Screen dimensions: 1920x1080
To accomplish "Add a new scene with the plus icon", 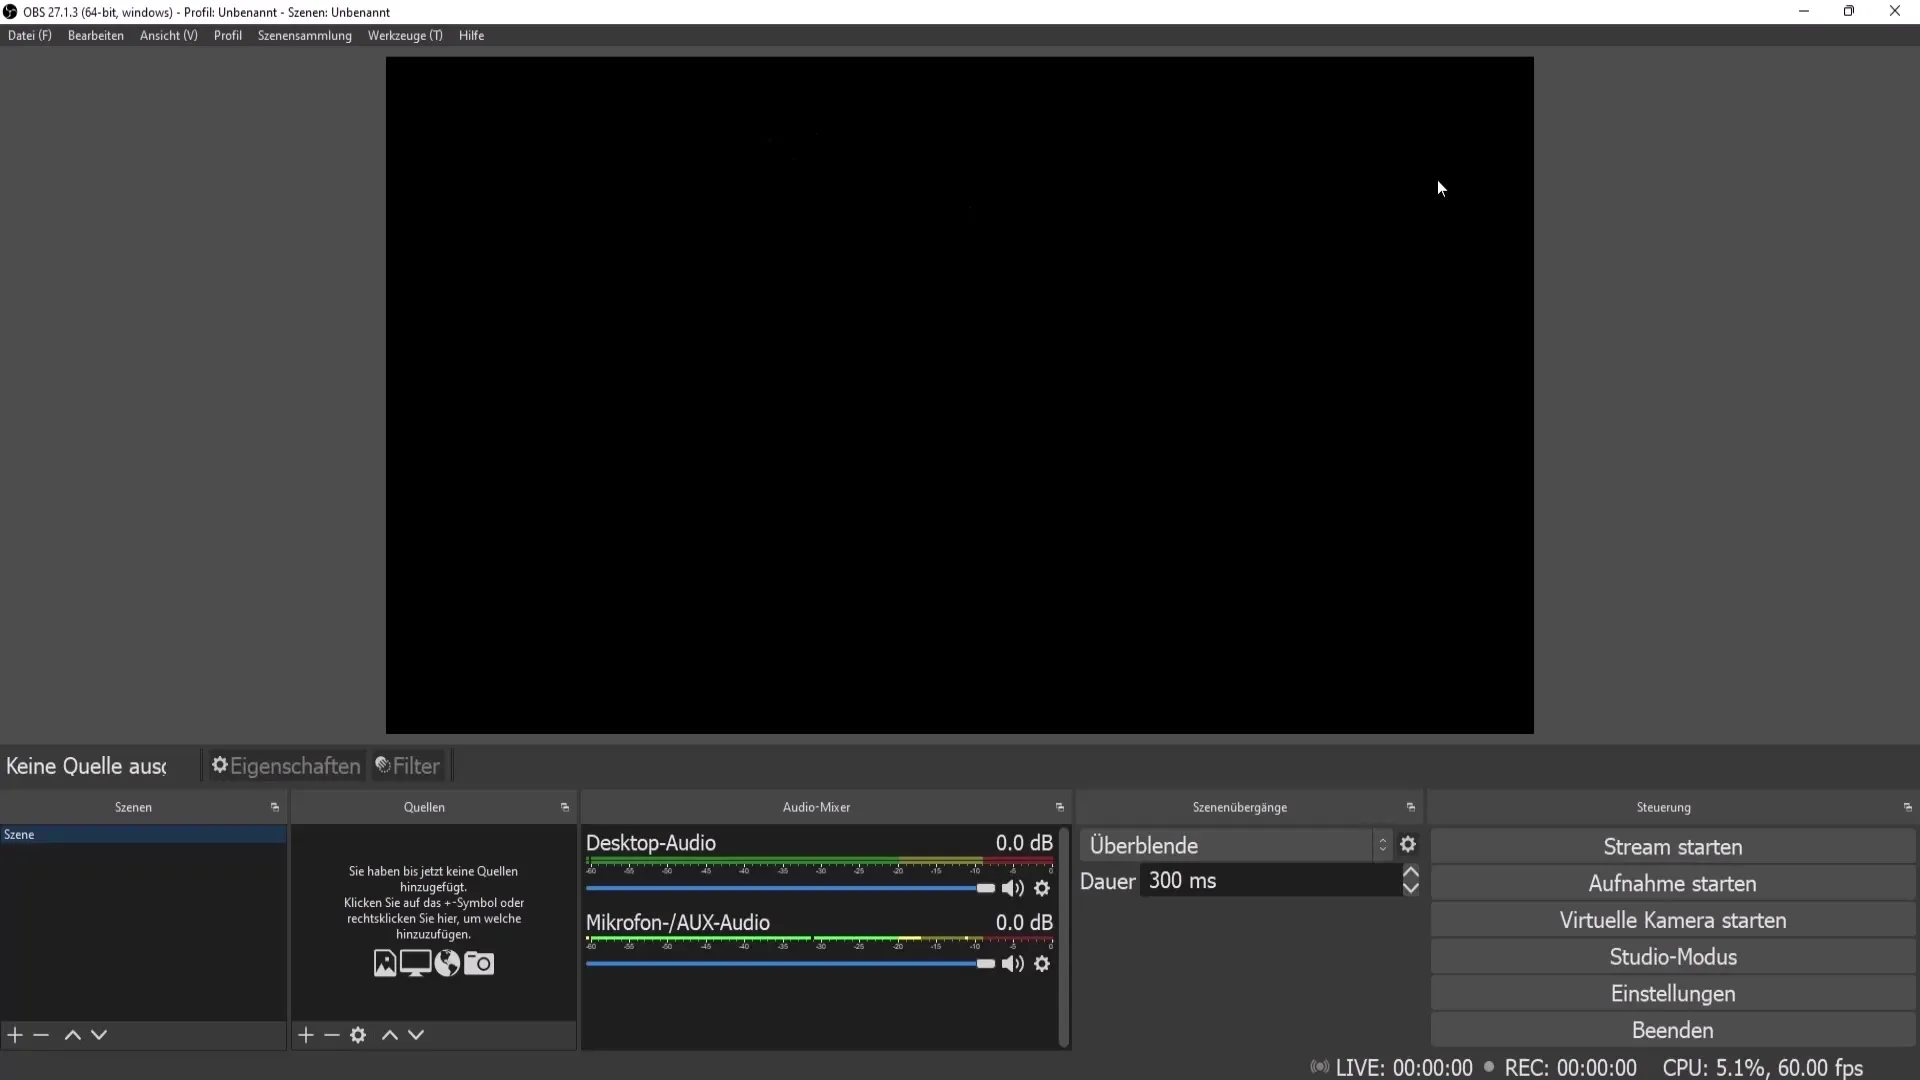I will [15, 1035].
